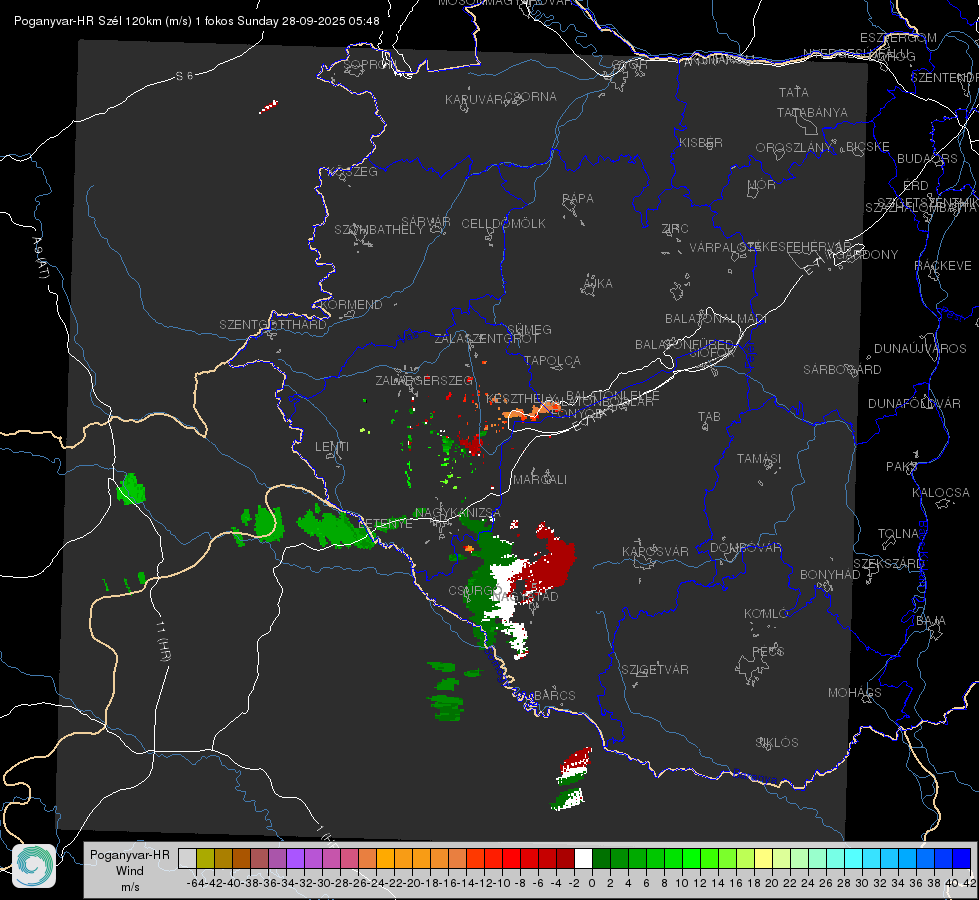Click the DOMBOVAR label
This screenshot has height=900, width=979.
(745, 548)
